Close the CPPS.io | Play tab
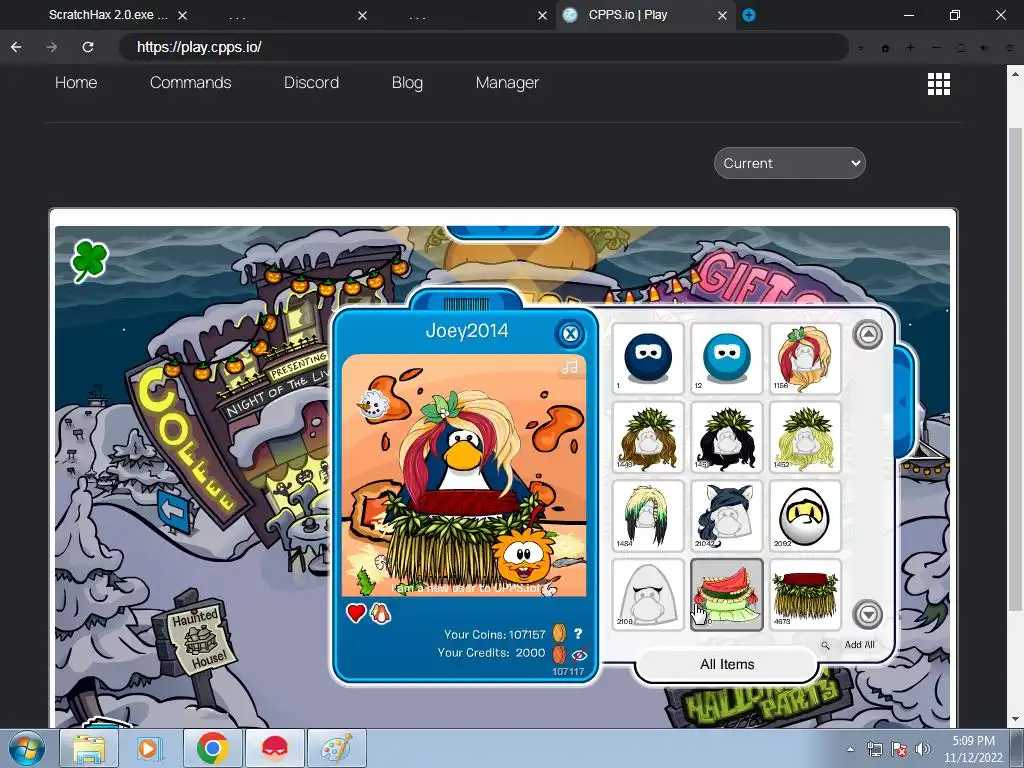The image size is (1024, 768). [722, 15]
